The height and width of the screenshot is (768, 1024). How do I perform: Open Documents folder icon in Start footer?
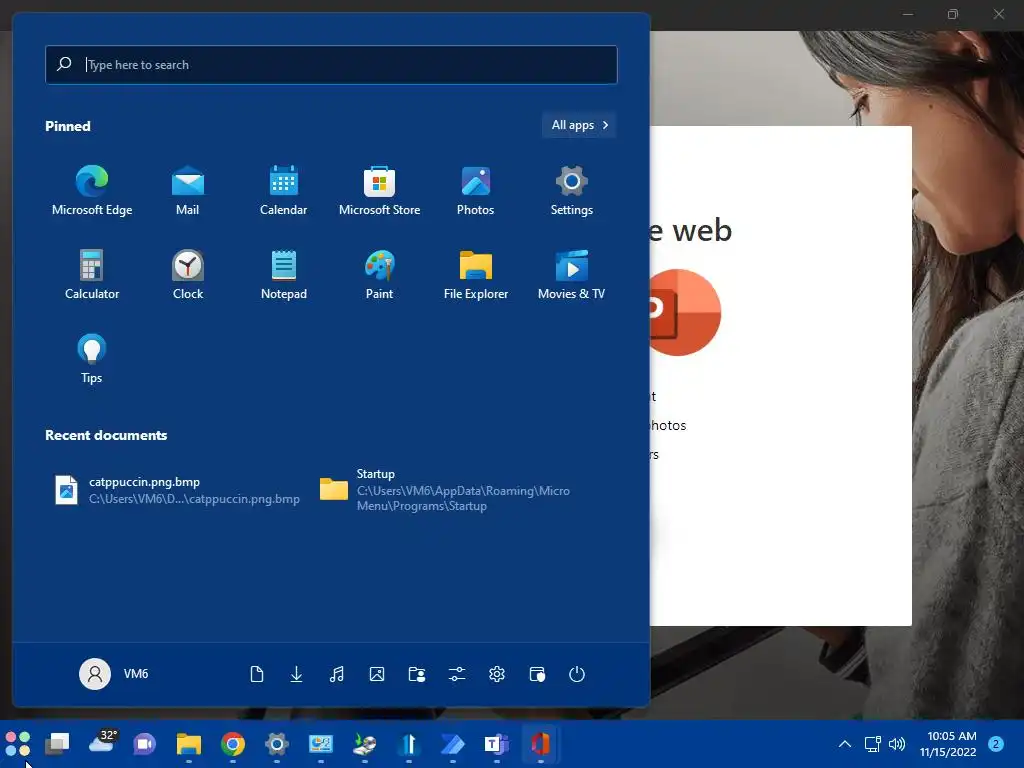257,674
